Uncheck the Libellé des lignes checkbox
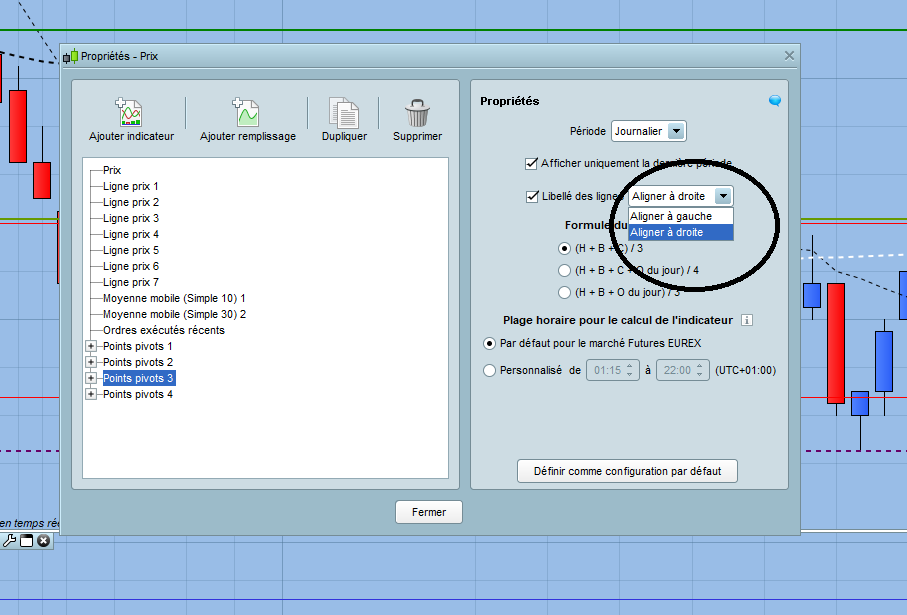The height and width of the screenshot is (615, 907). [531, 196]
